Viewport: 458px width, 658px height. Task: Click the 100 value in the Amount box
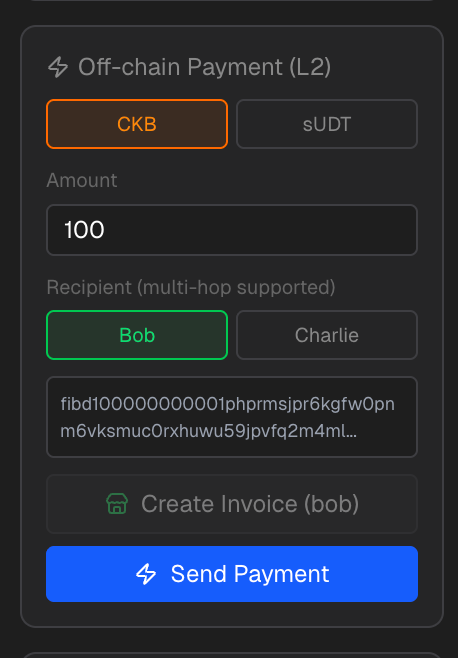[84, 230]
